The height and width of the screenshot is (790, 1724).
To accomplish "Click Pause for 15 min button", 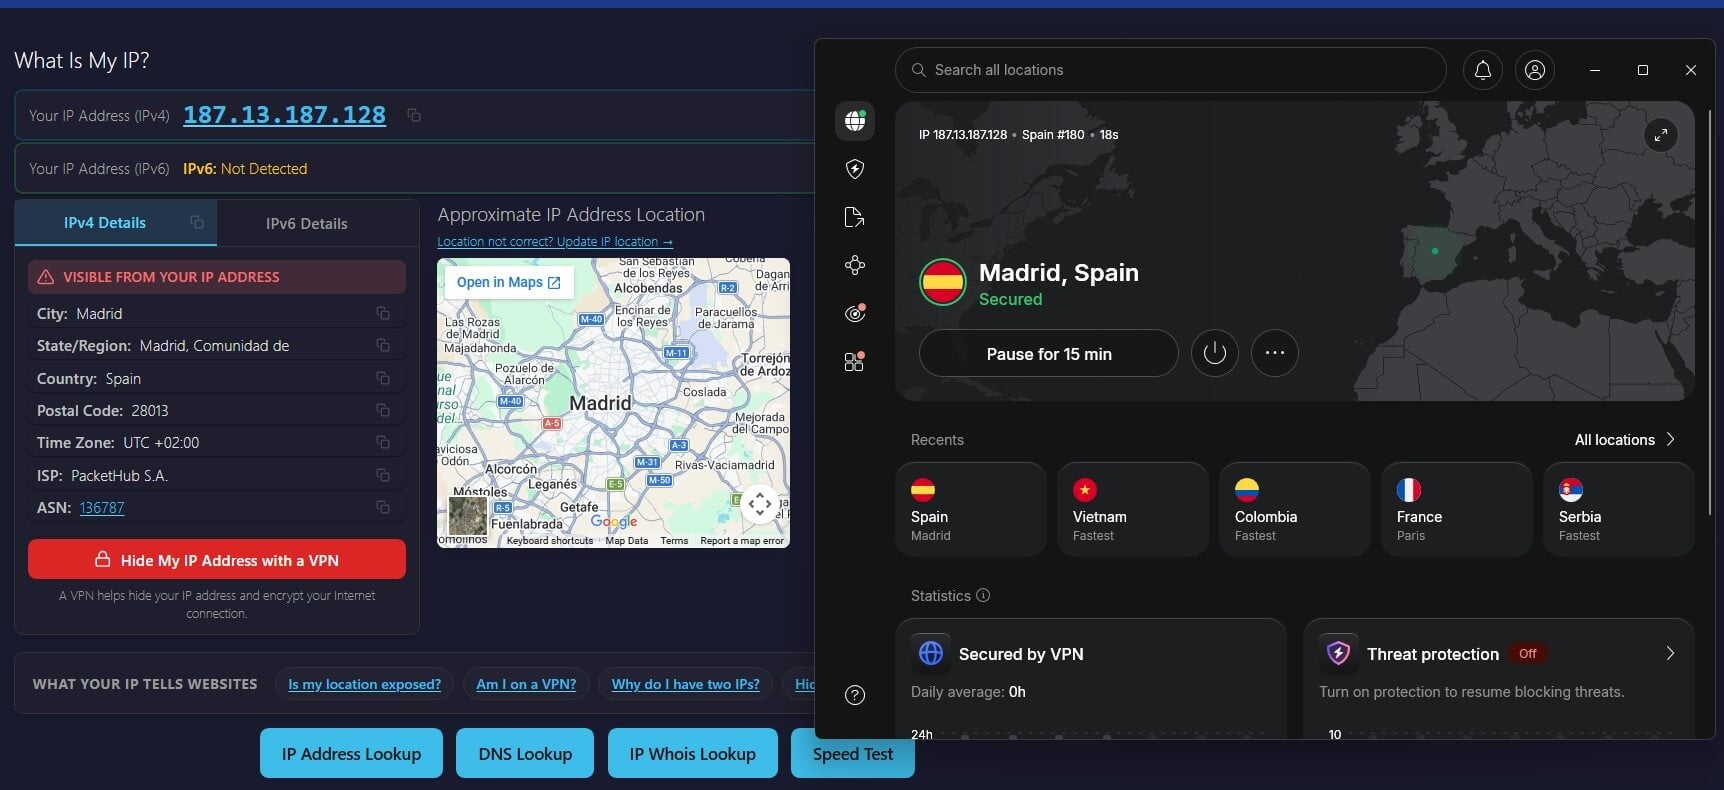I will coord(1049,354).
